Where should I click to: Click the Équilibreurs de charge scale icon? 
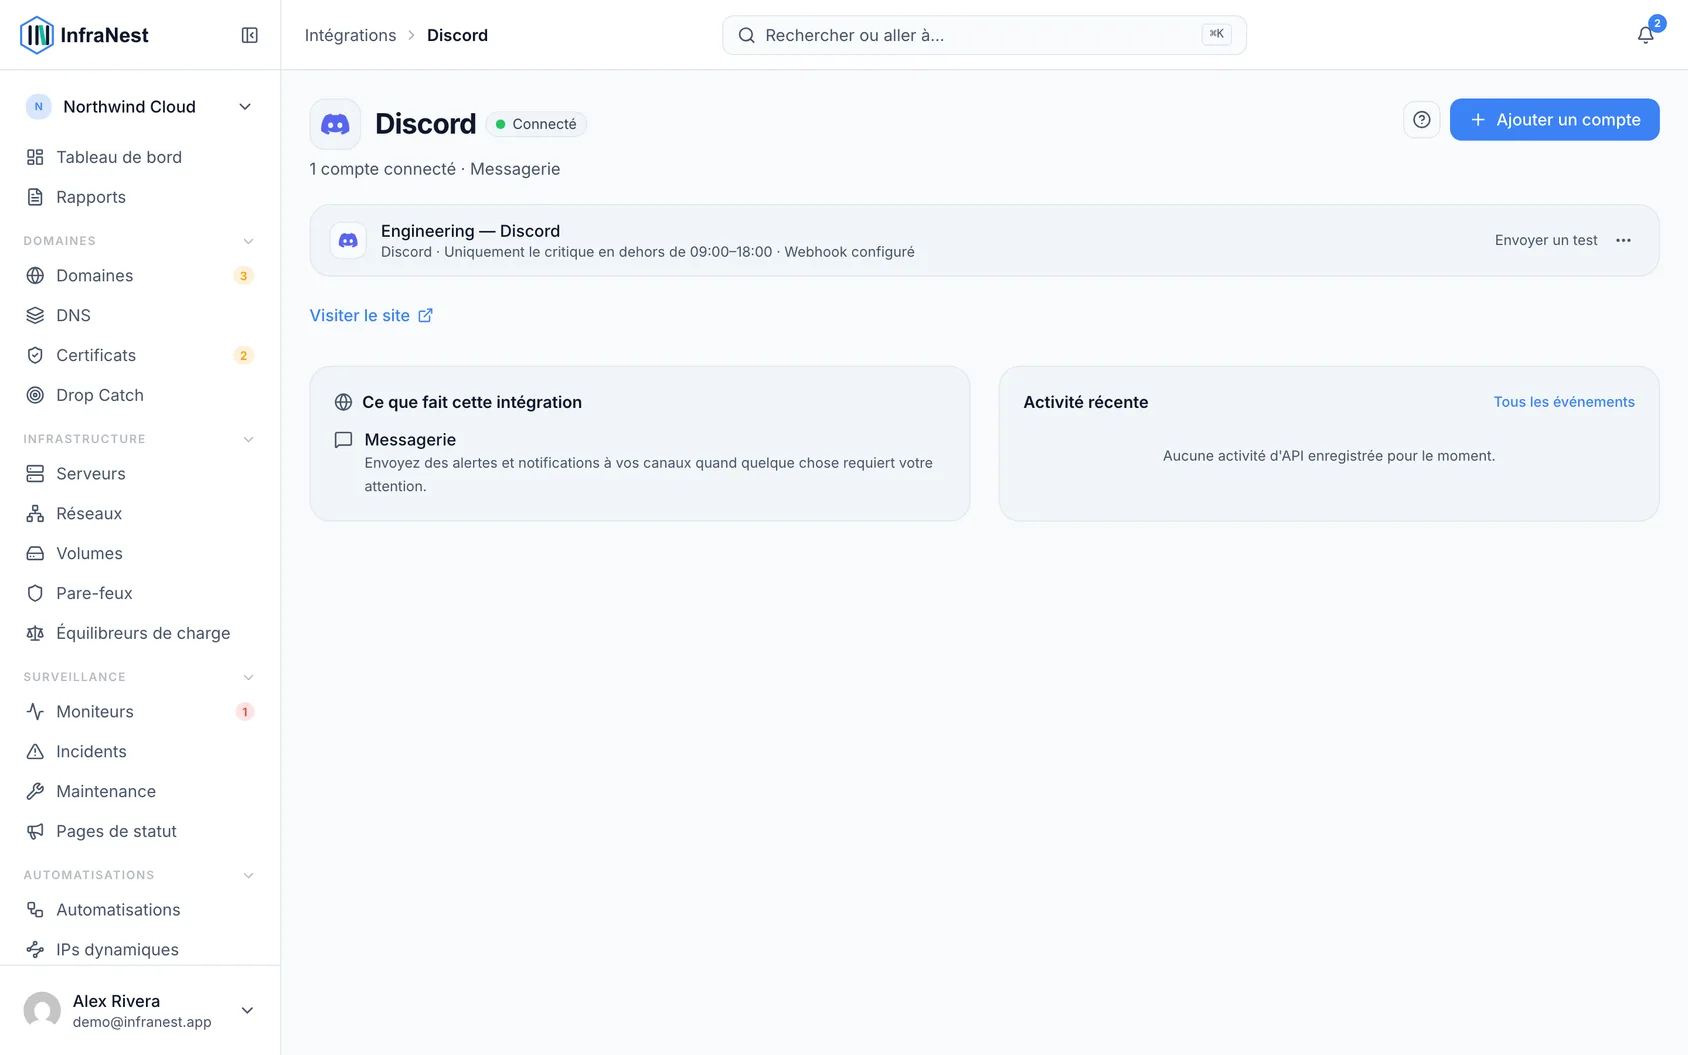35,633
